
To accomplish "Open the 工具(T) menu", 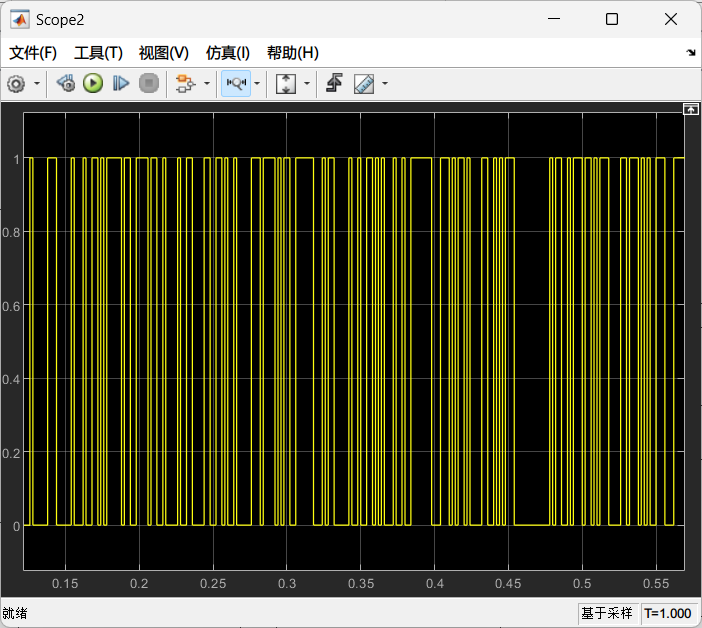I will (98, 53).
